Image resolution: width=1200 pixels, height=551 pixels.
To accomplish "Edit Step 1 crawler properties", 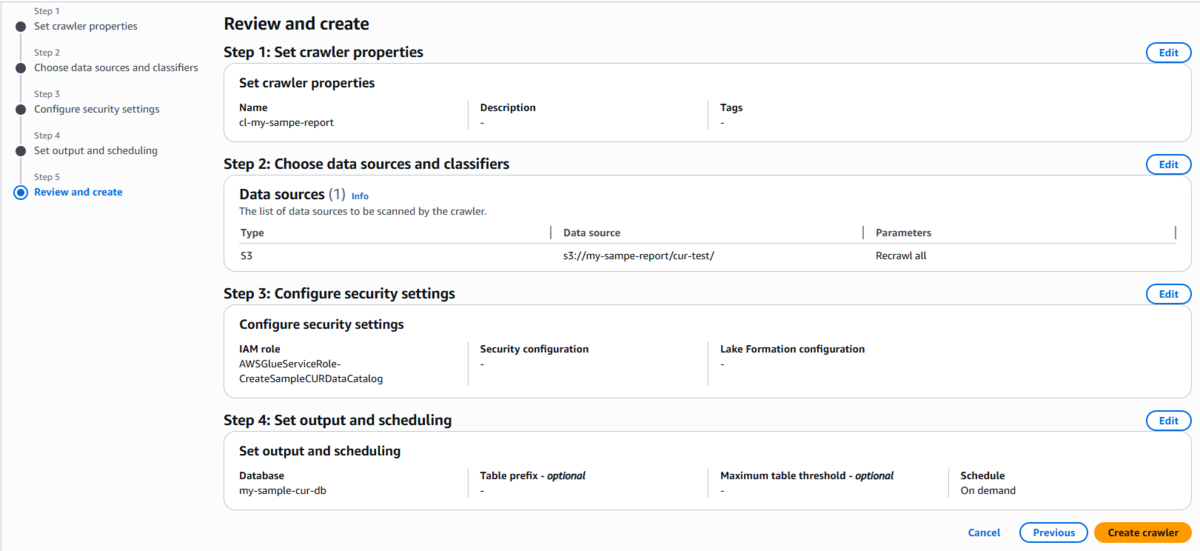I will (x=1168, y=53).
